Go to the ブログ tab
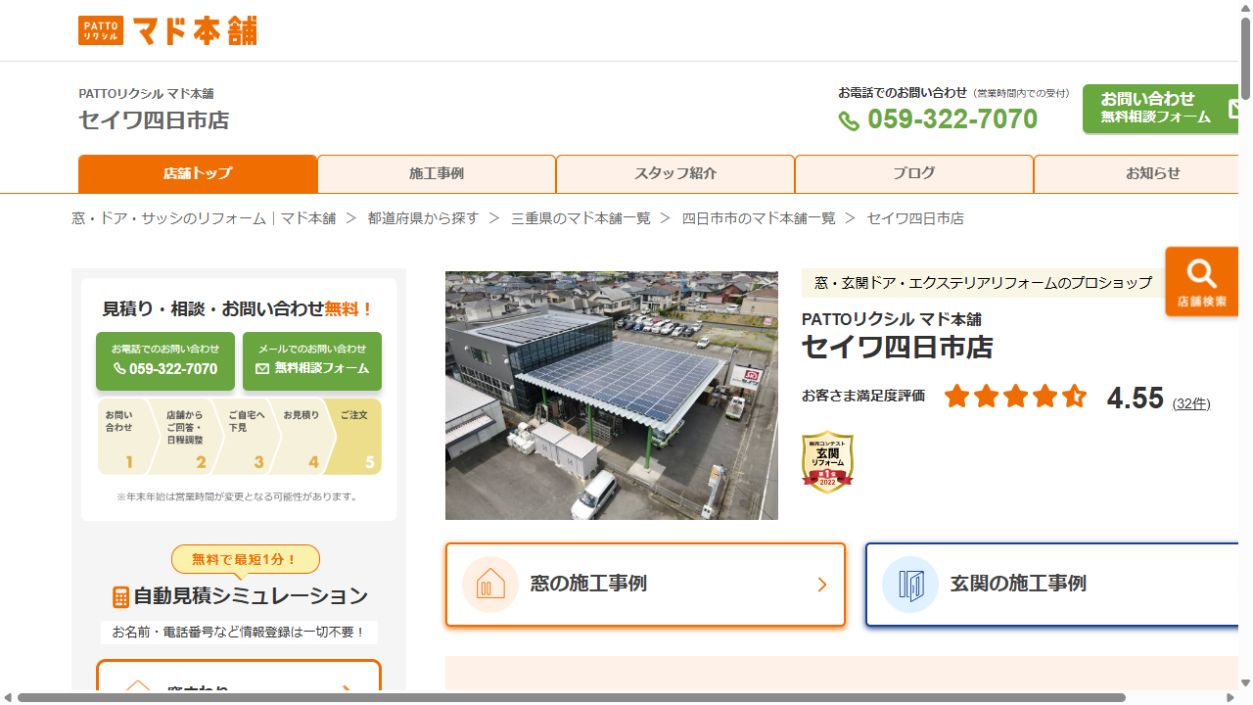Screen dimensions: 1253x705 click(x=914, y=173)
